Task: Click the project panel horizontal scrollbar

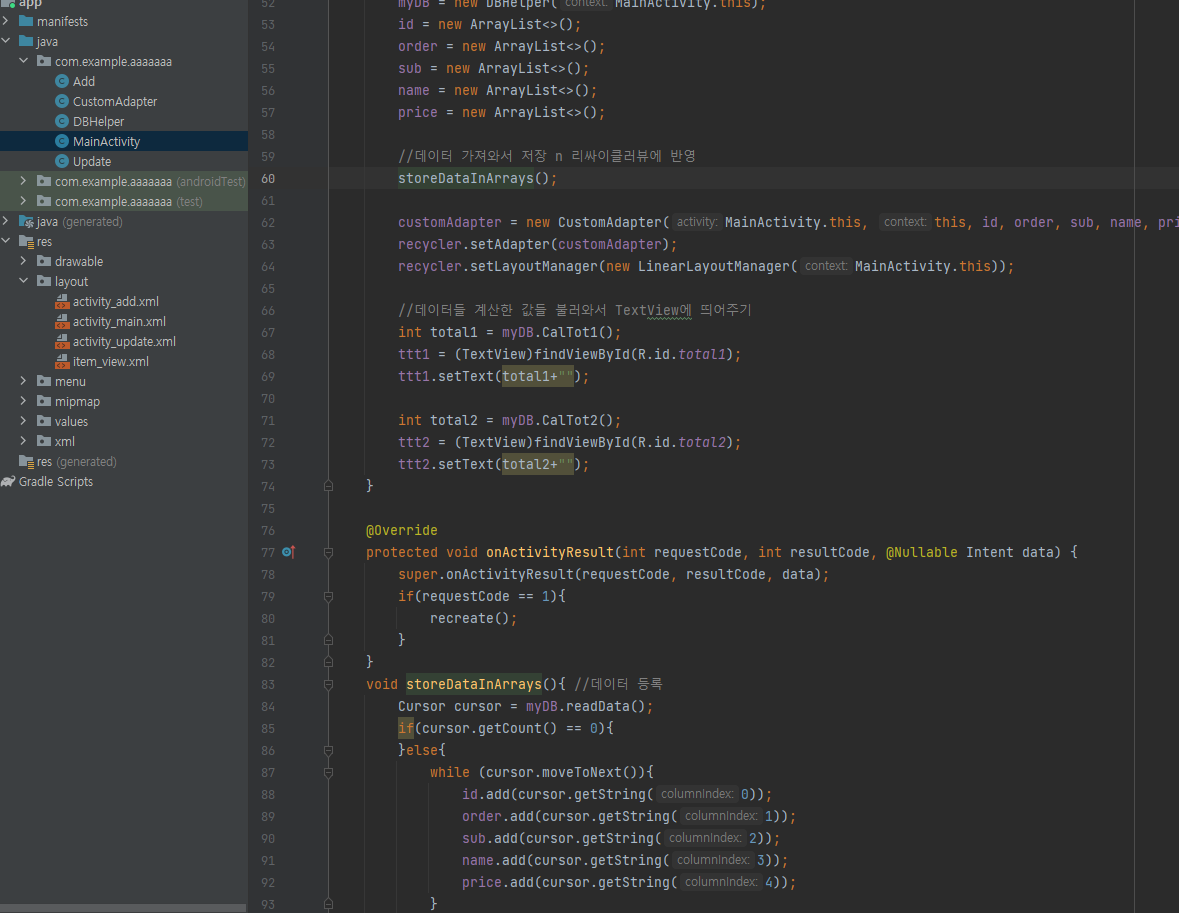Action: (123, 908)
